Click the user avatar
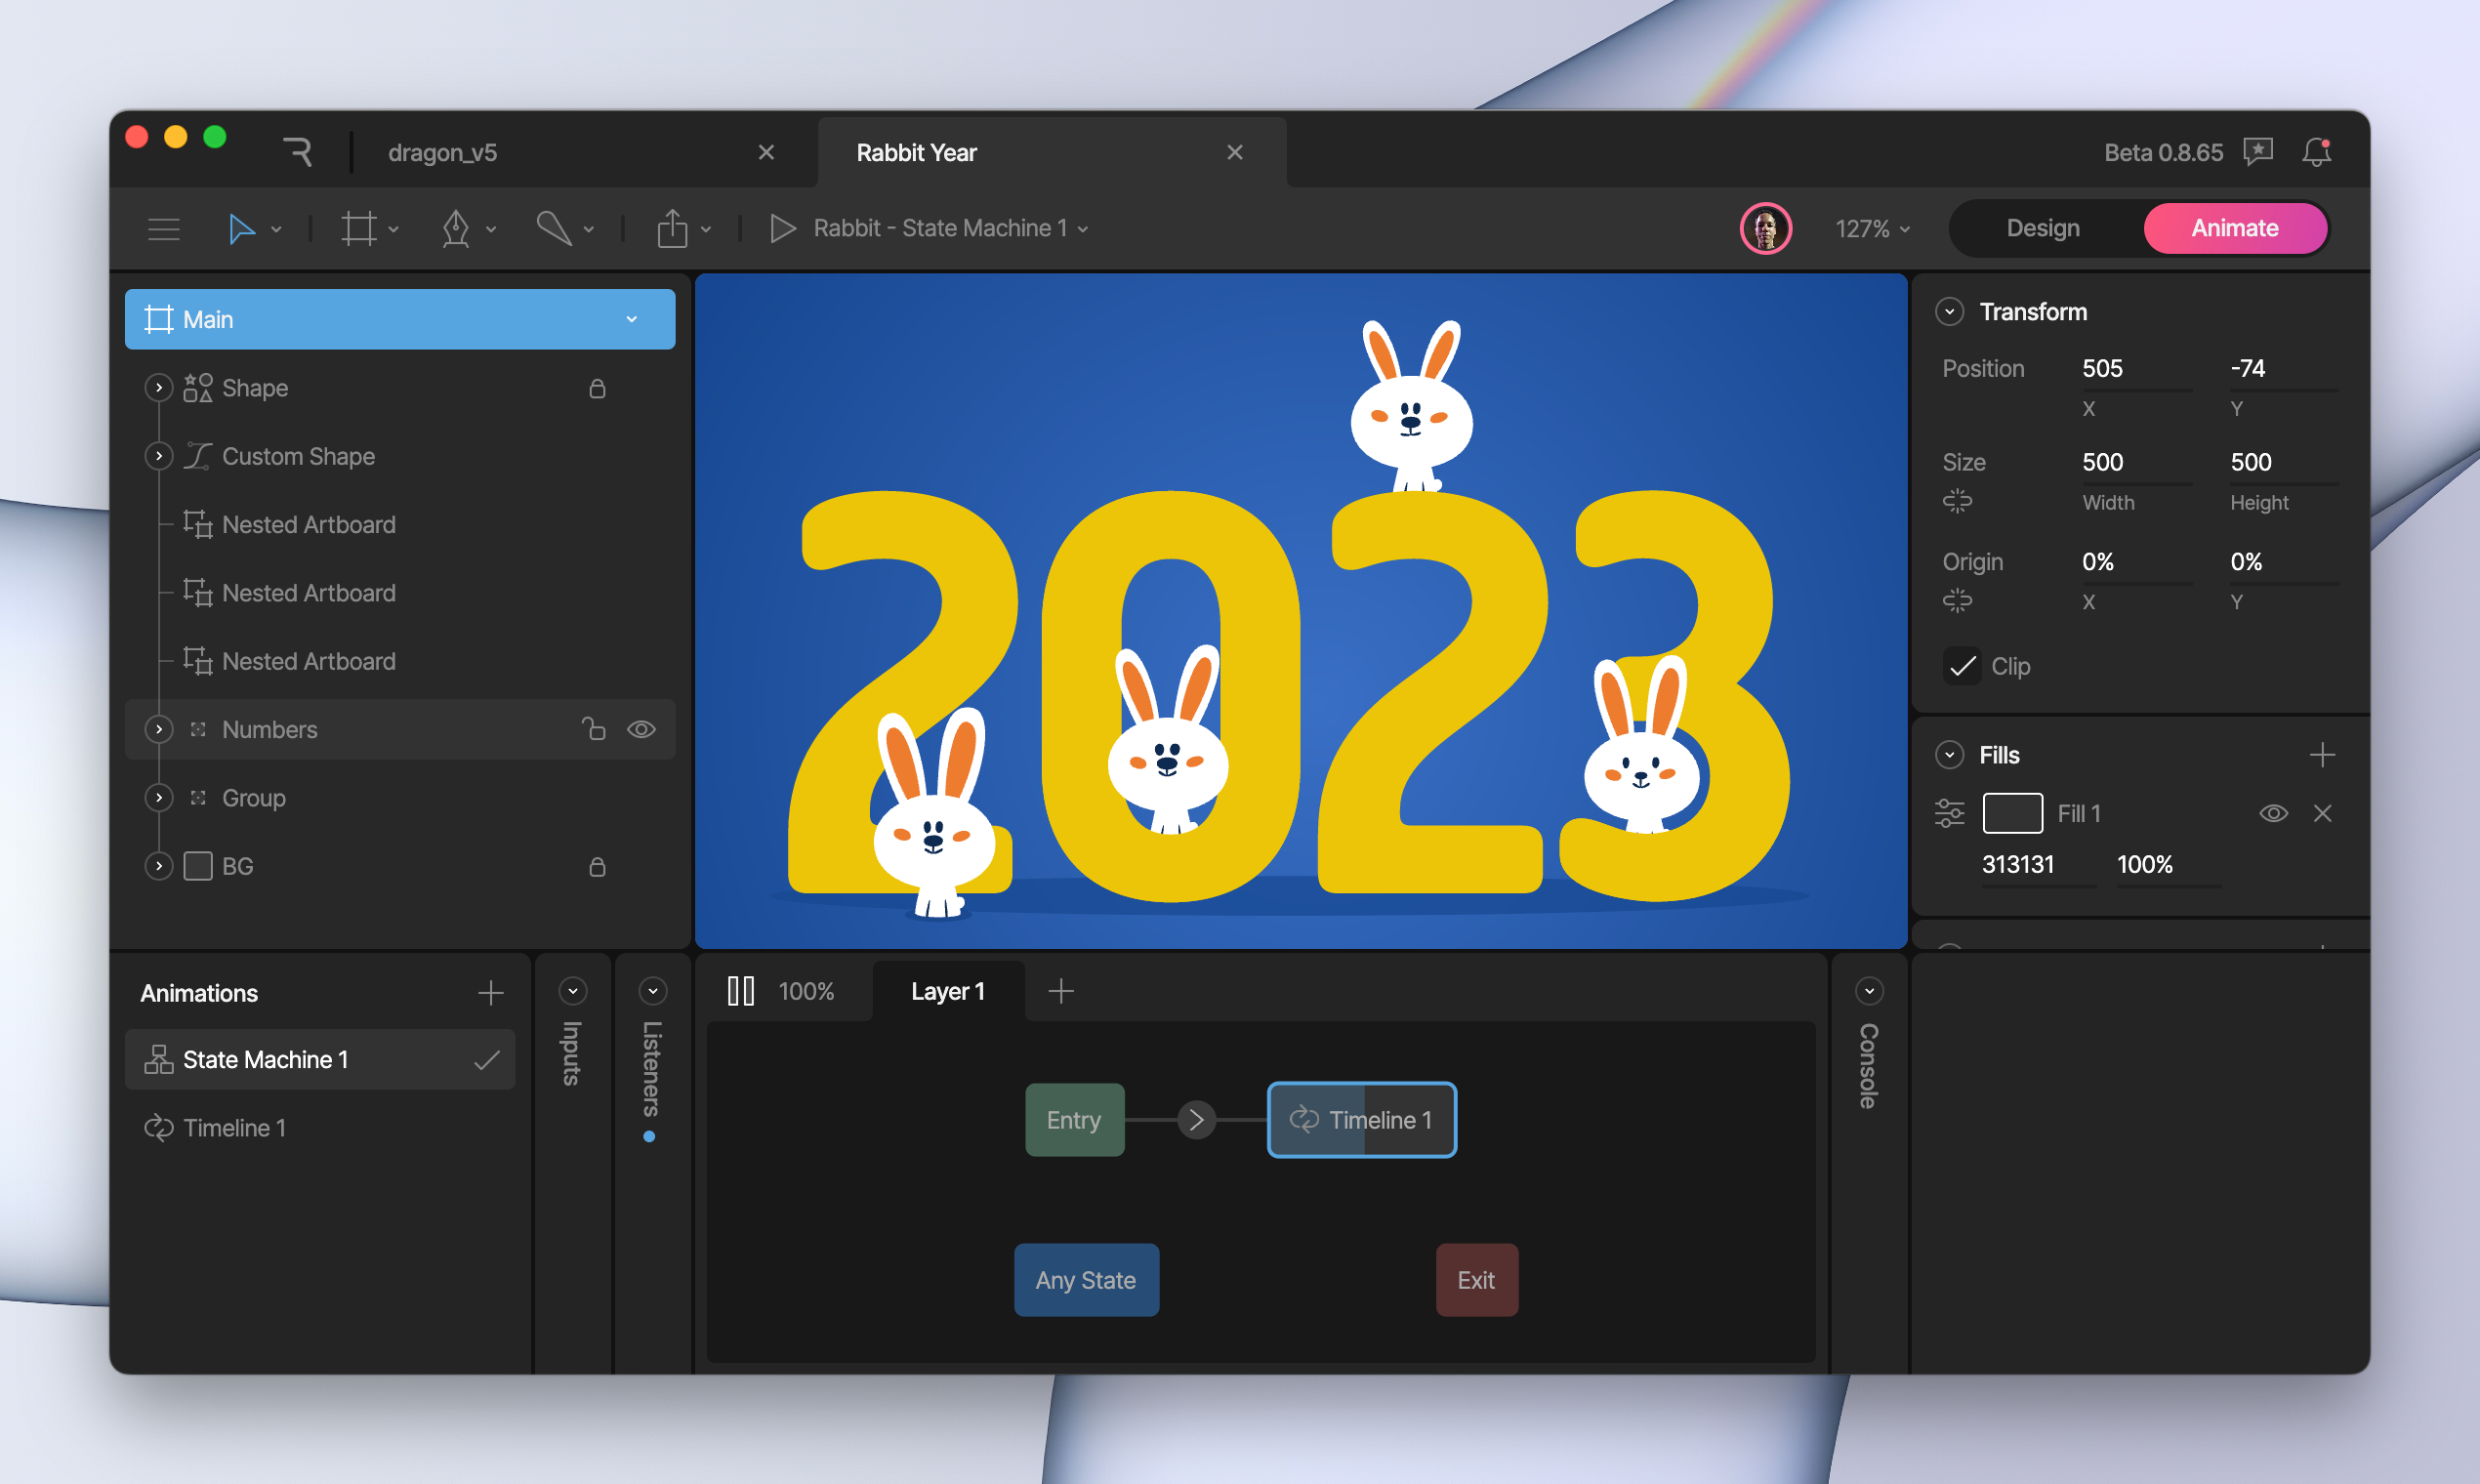2480x1484 pixels. click(x=1766, y=229)
